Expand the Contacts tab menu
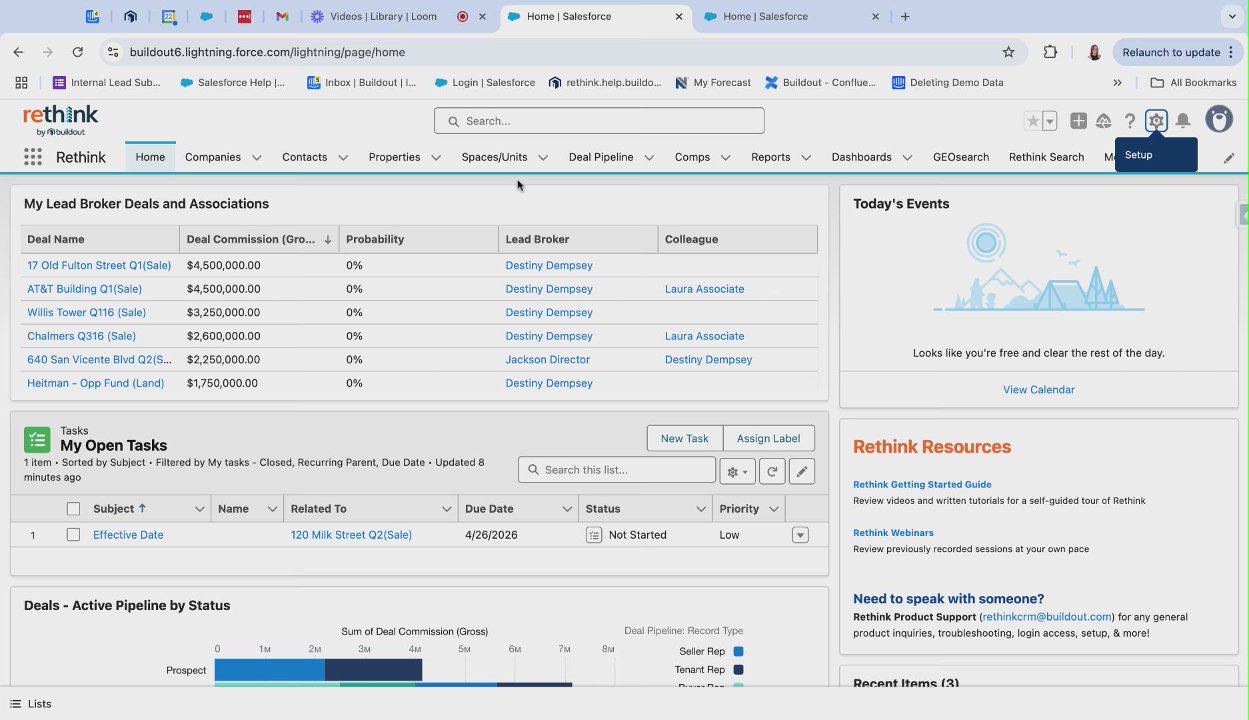 tap(343, 158)
